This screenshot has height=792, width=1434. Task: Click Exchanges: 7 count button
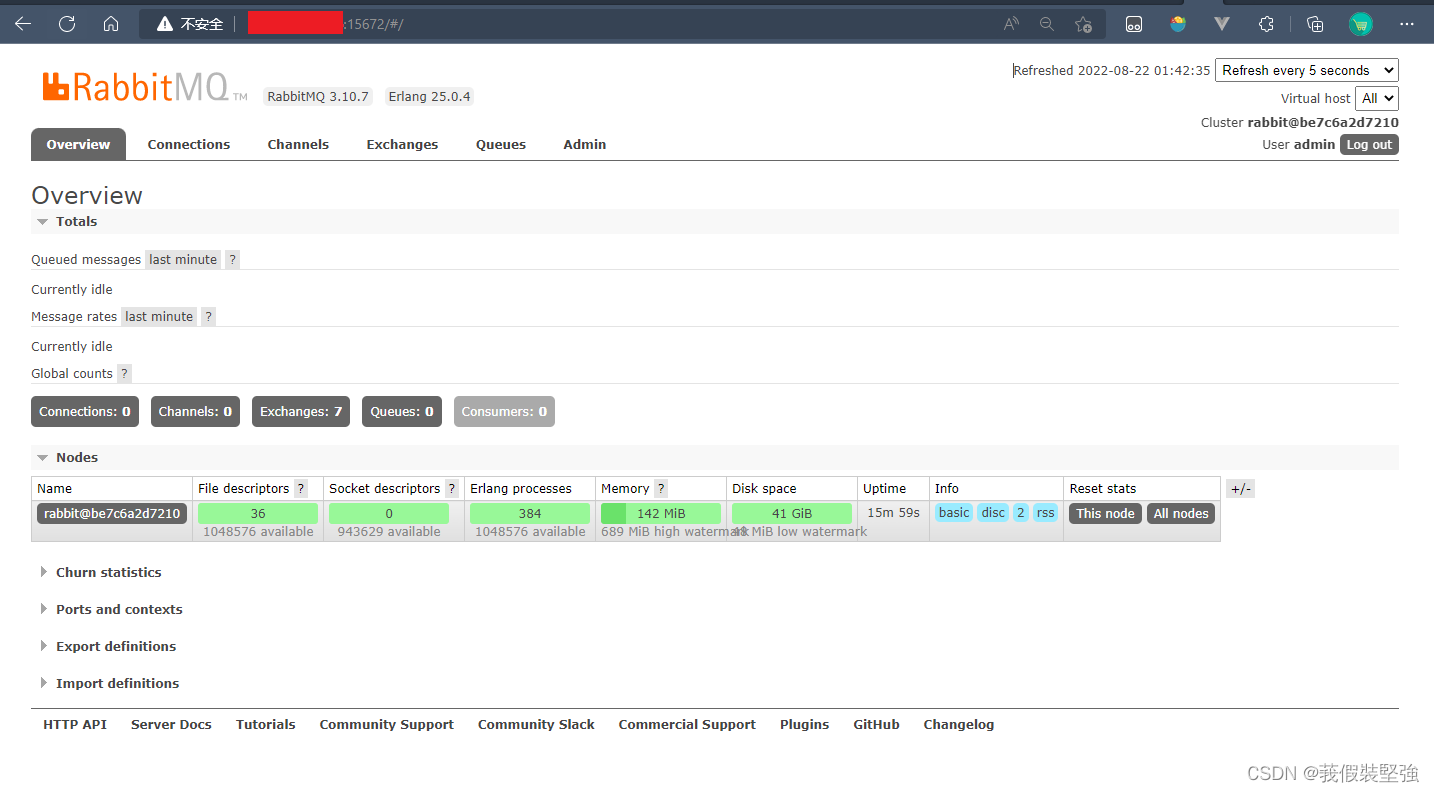301,411
